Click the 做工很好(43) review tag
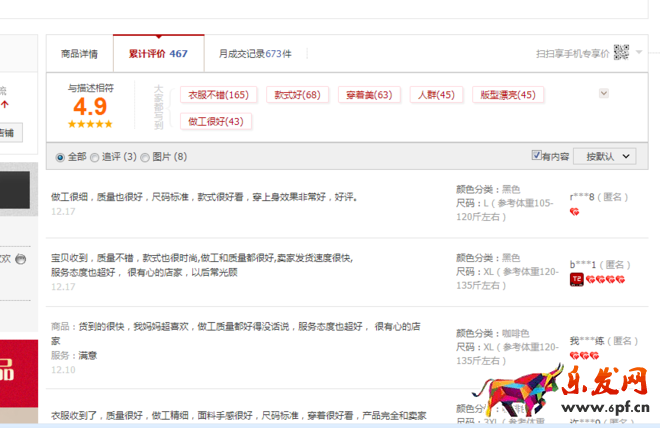The image size is (660, 428). point(215,121)
